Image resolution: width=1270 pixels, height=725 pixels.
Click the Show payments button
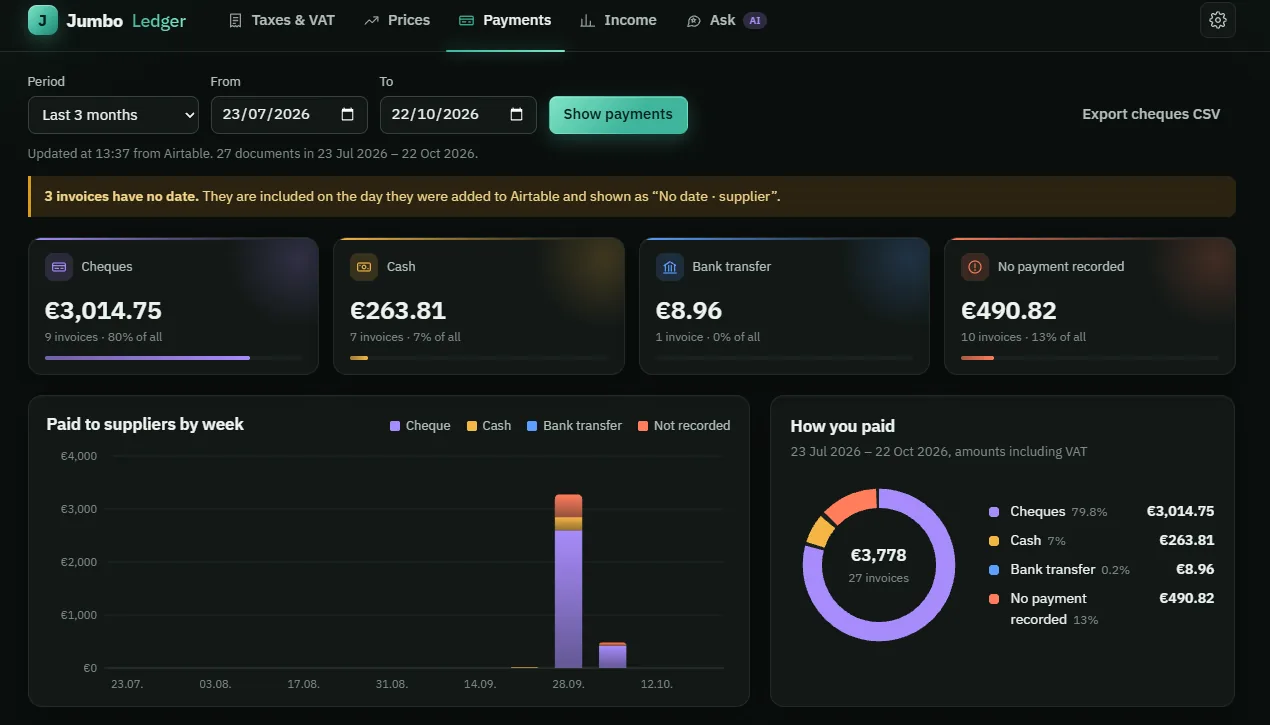tap(618, 114)
